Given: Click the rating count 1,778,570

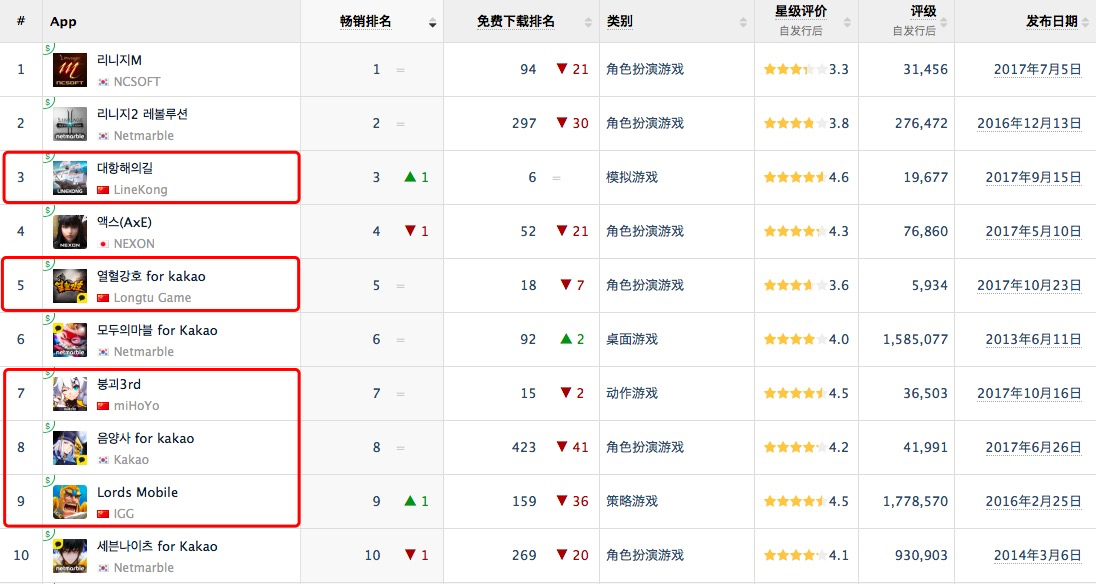Looking at the screenshot, I should 915,501.
